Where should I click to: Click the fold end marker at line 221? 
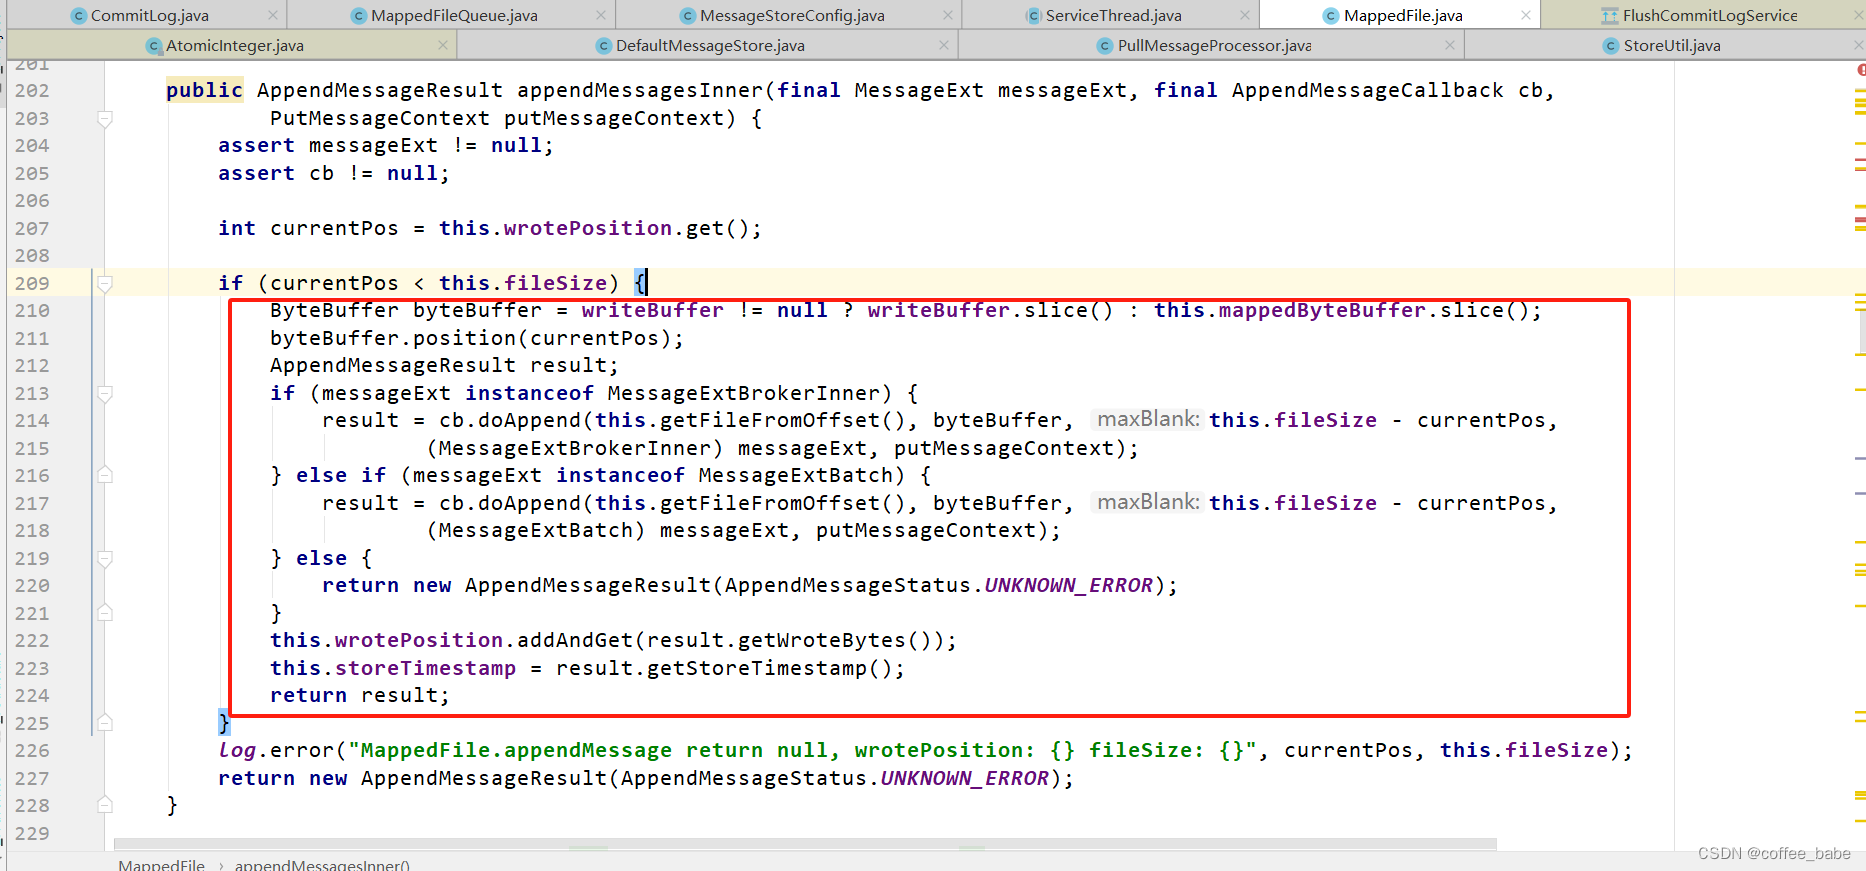pyautogui.click(x=105, y=613)
